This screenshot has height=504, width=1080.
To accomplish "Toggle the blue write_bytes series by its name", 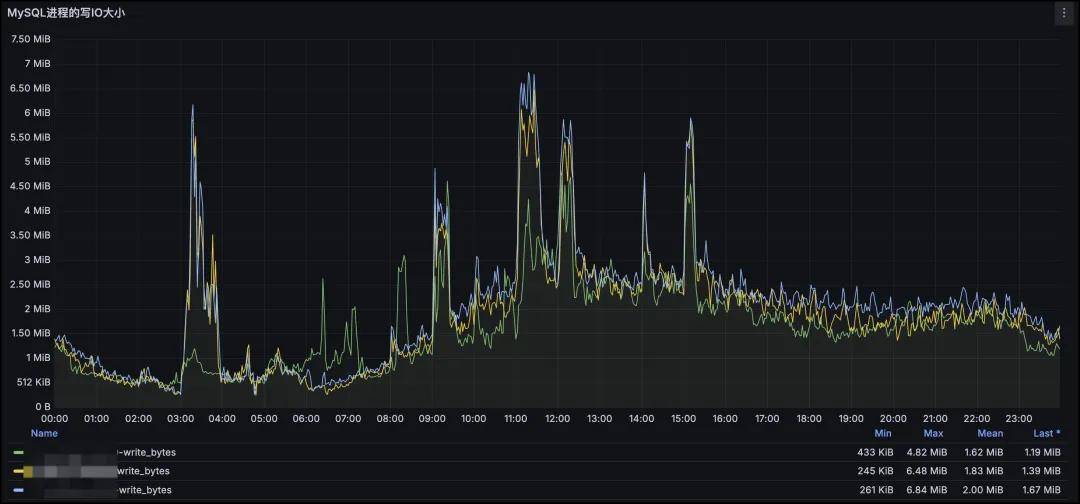I will (x=144, y=490).
